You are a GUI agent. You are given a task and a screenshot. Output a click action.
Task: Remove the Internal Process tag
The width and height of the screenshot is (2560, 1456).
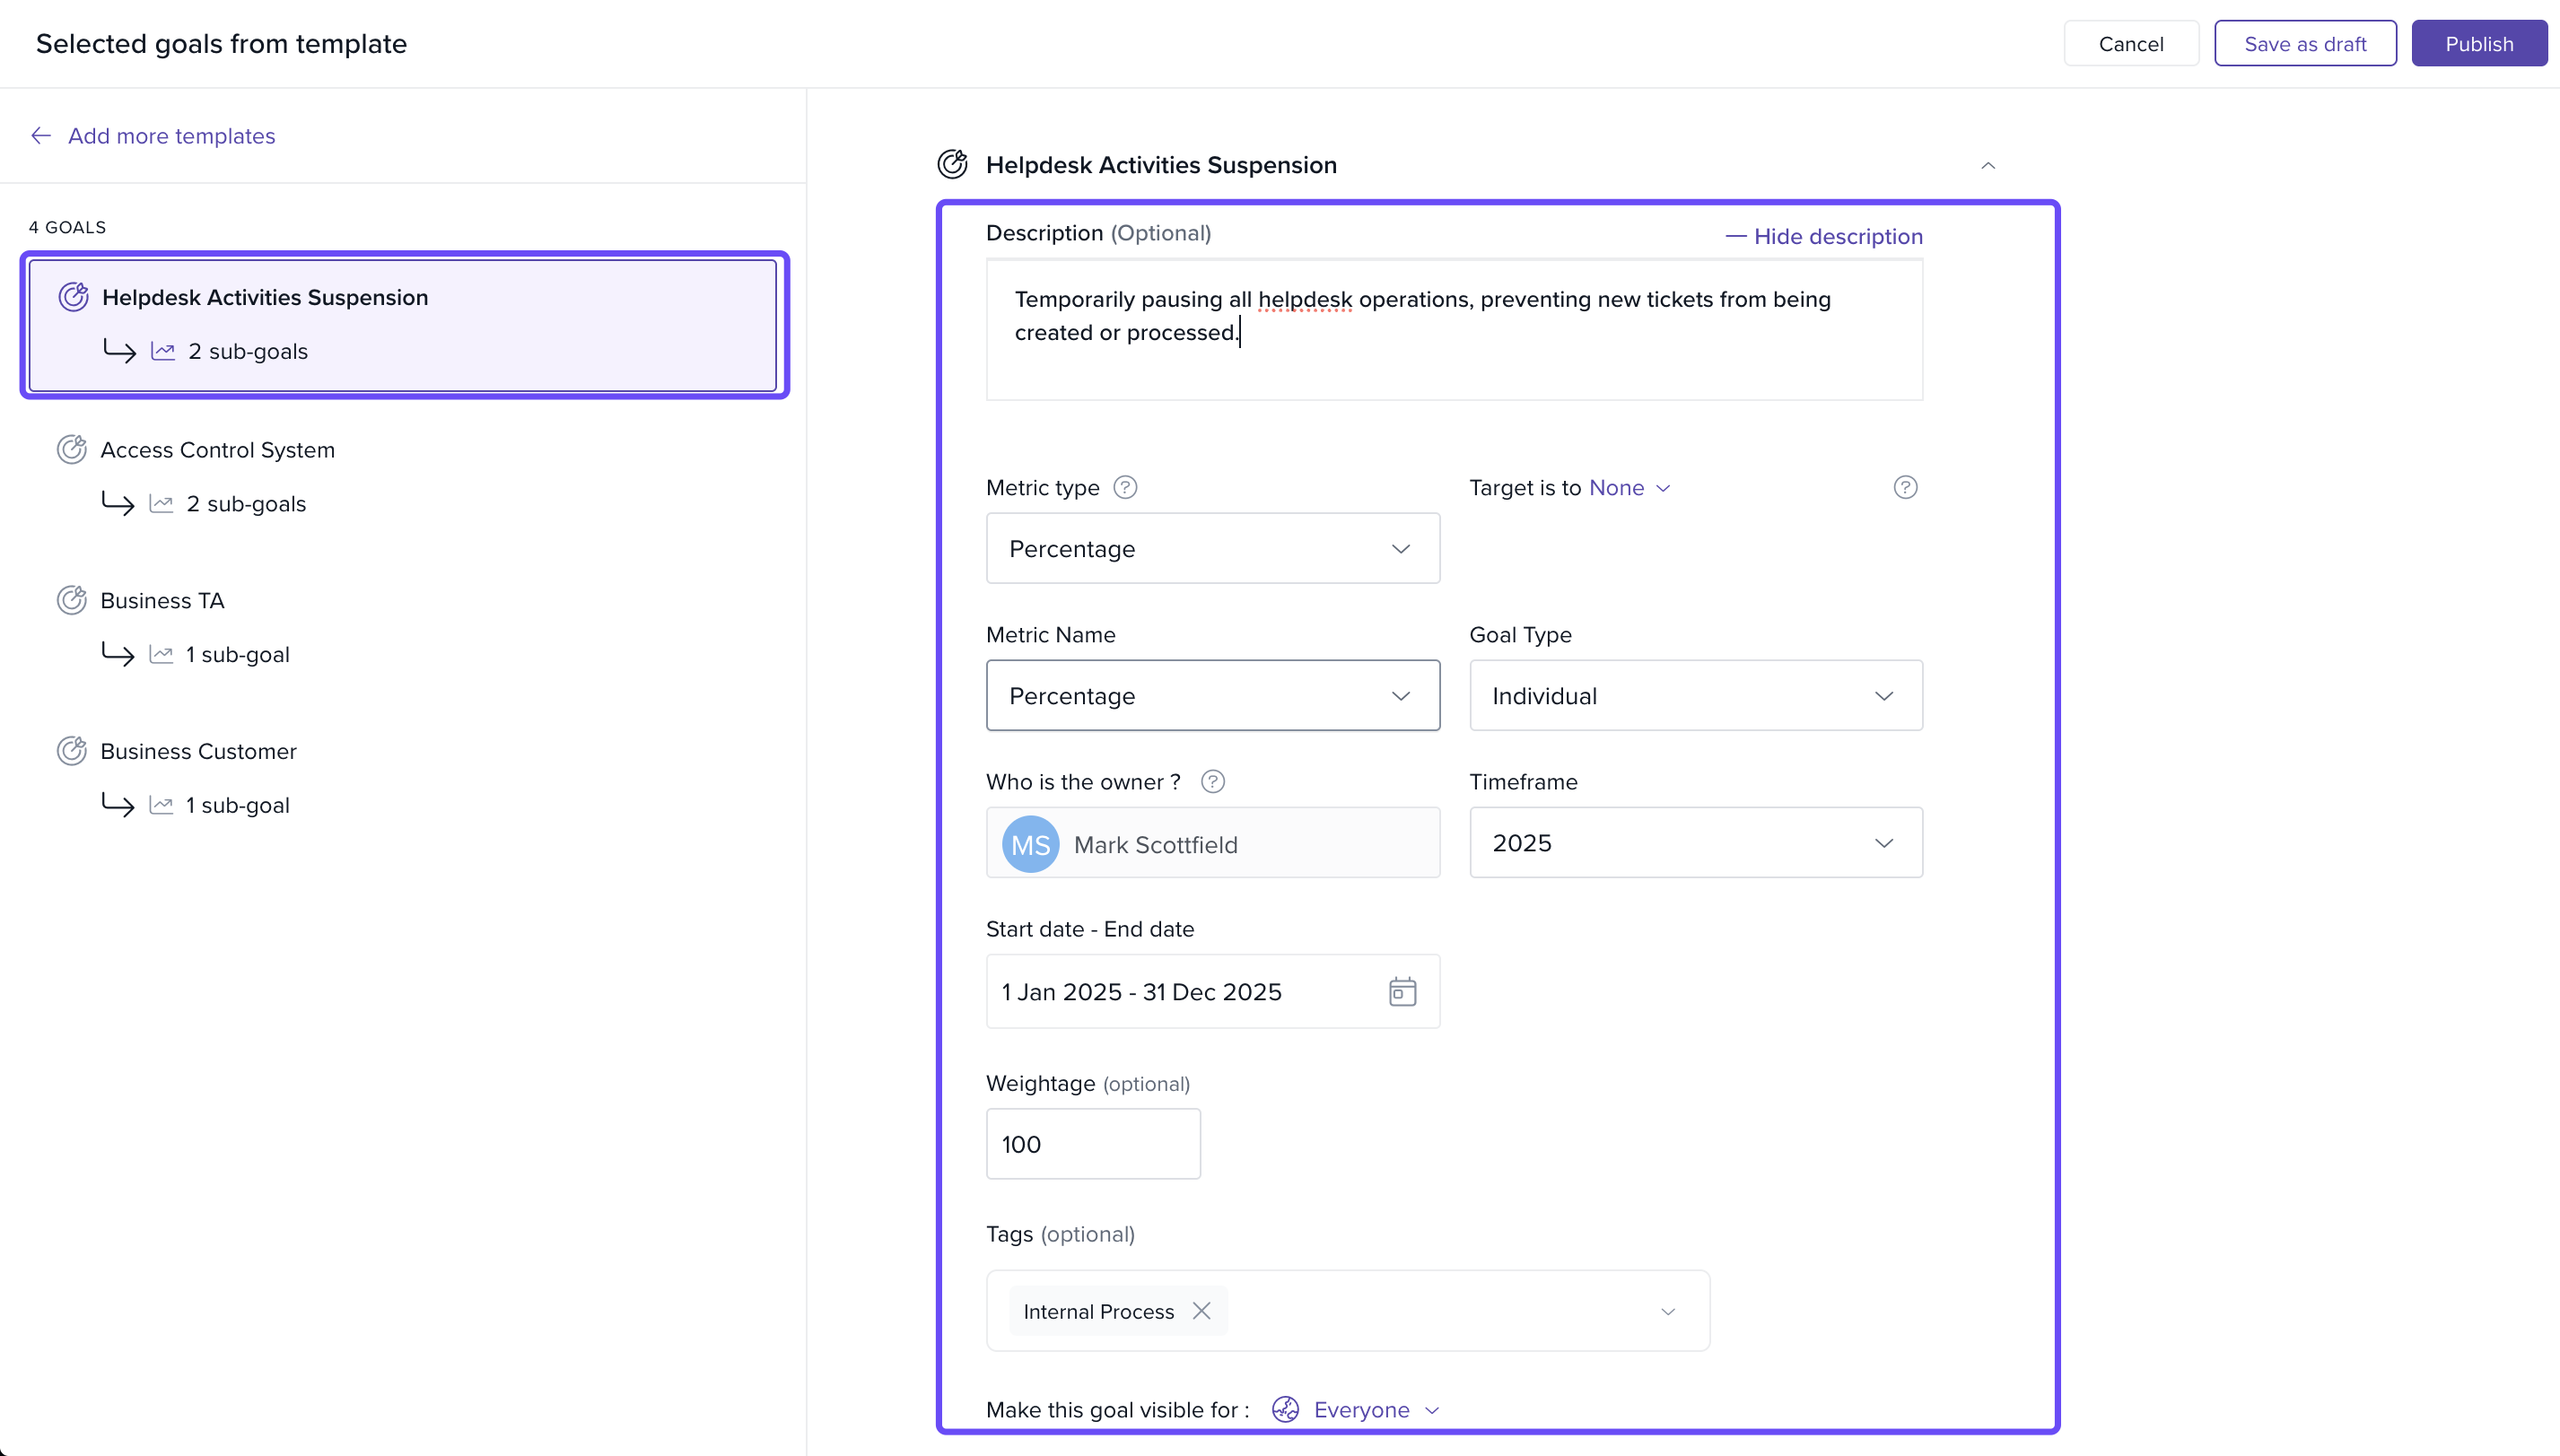click(1201, 1310)
